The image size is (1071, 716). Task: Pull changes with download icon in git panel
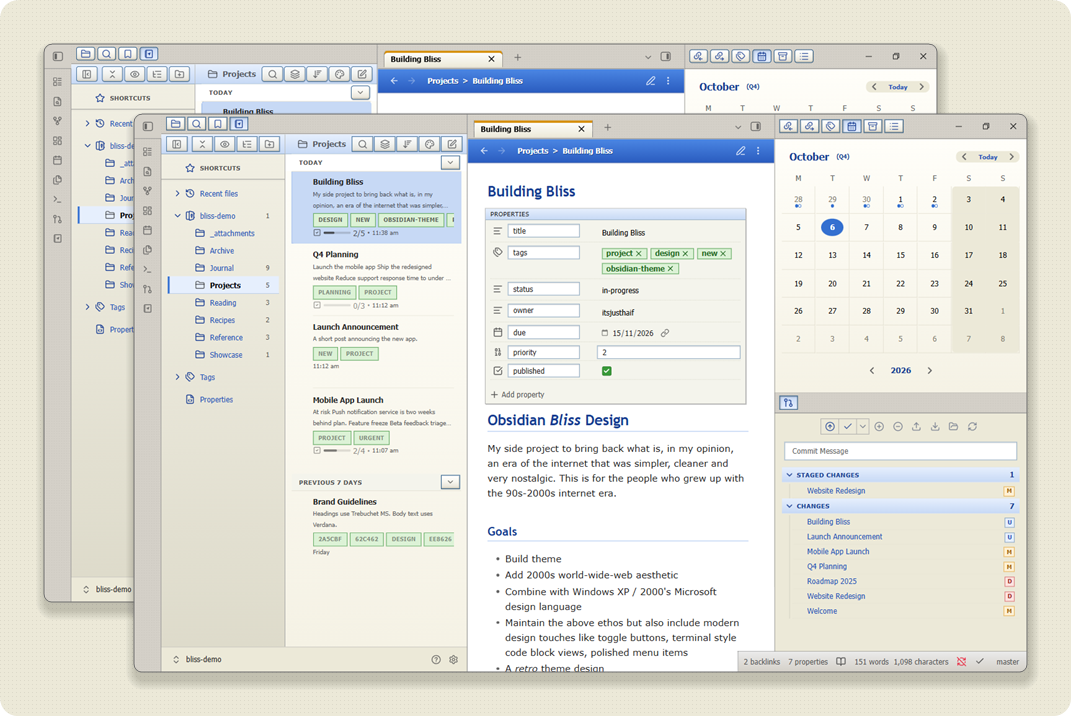[935, 426]
